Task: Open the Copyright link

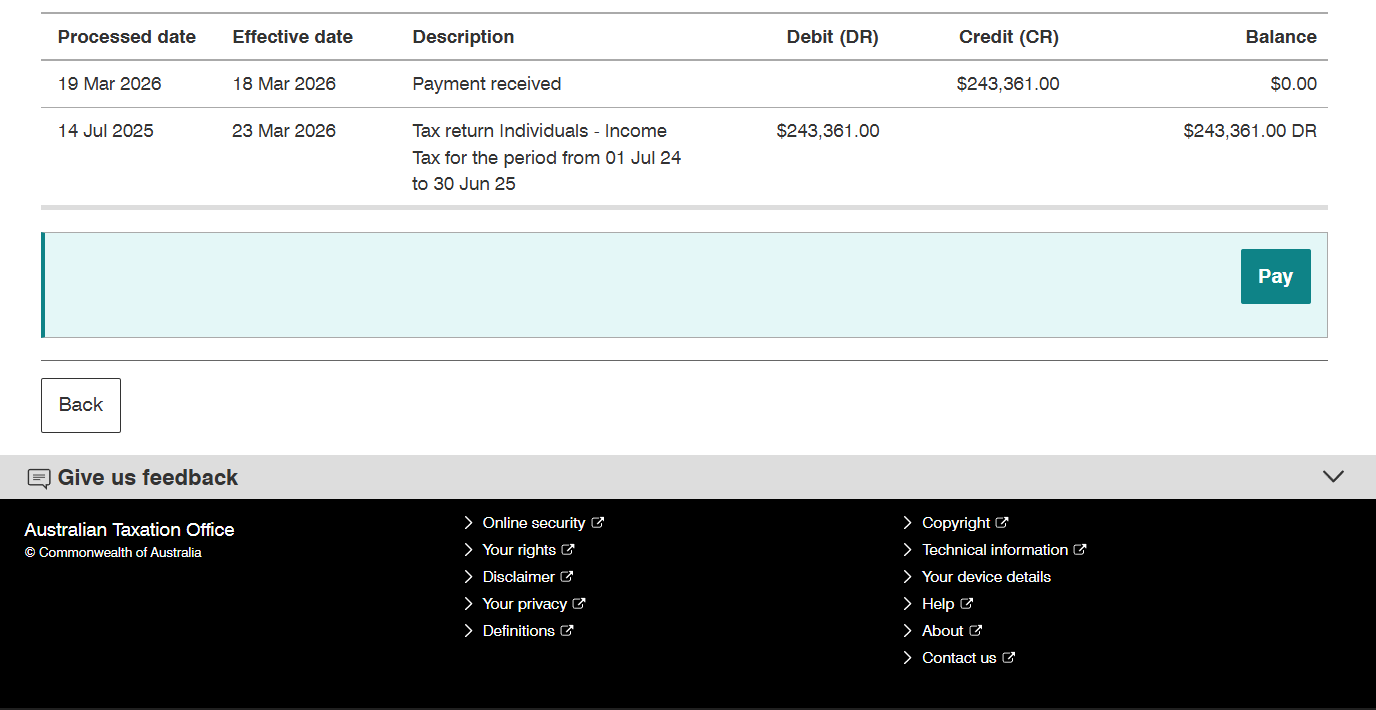Action: coord(956,523)
